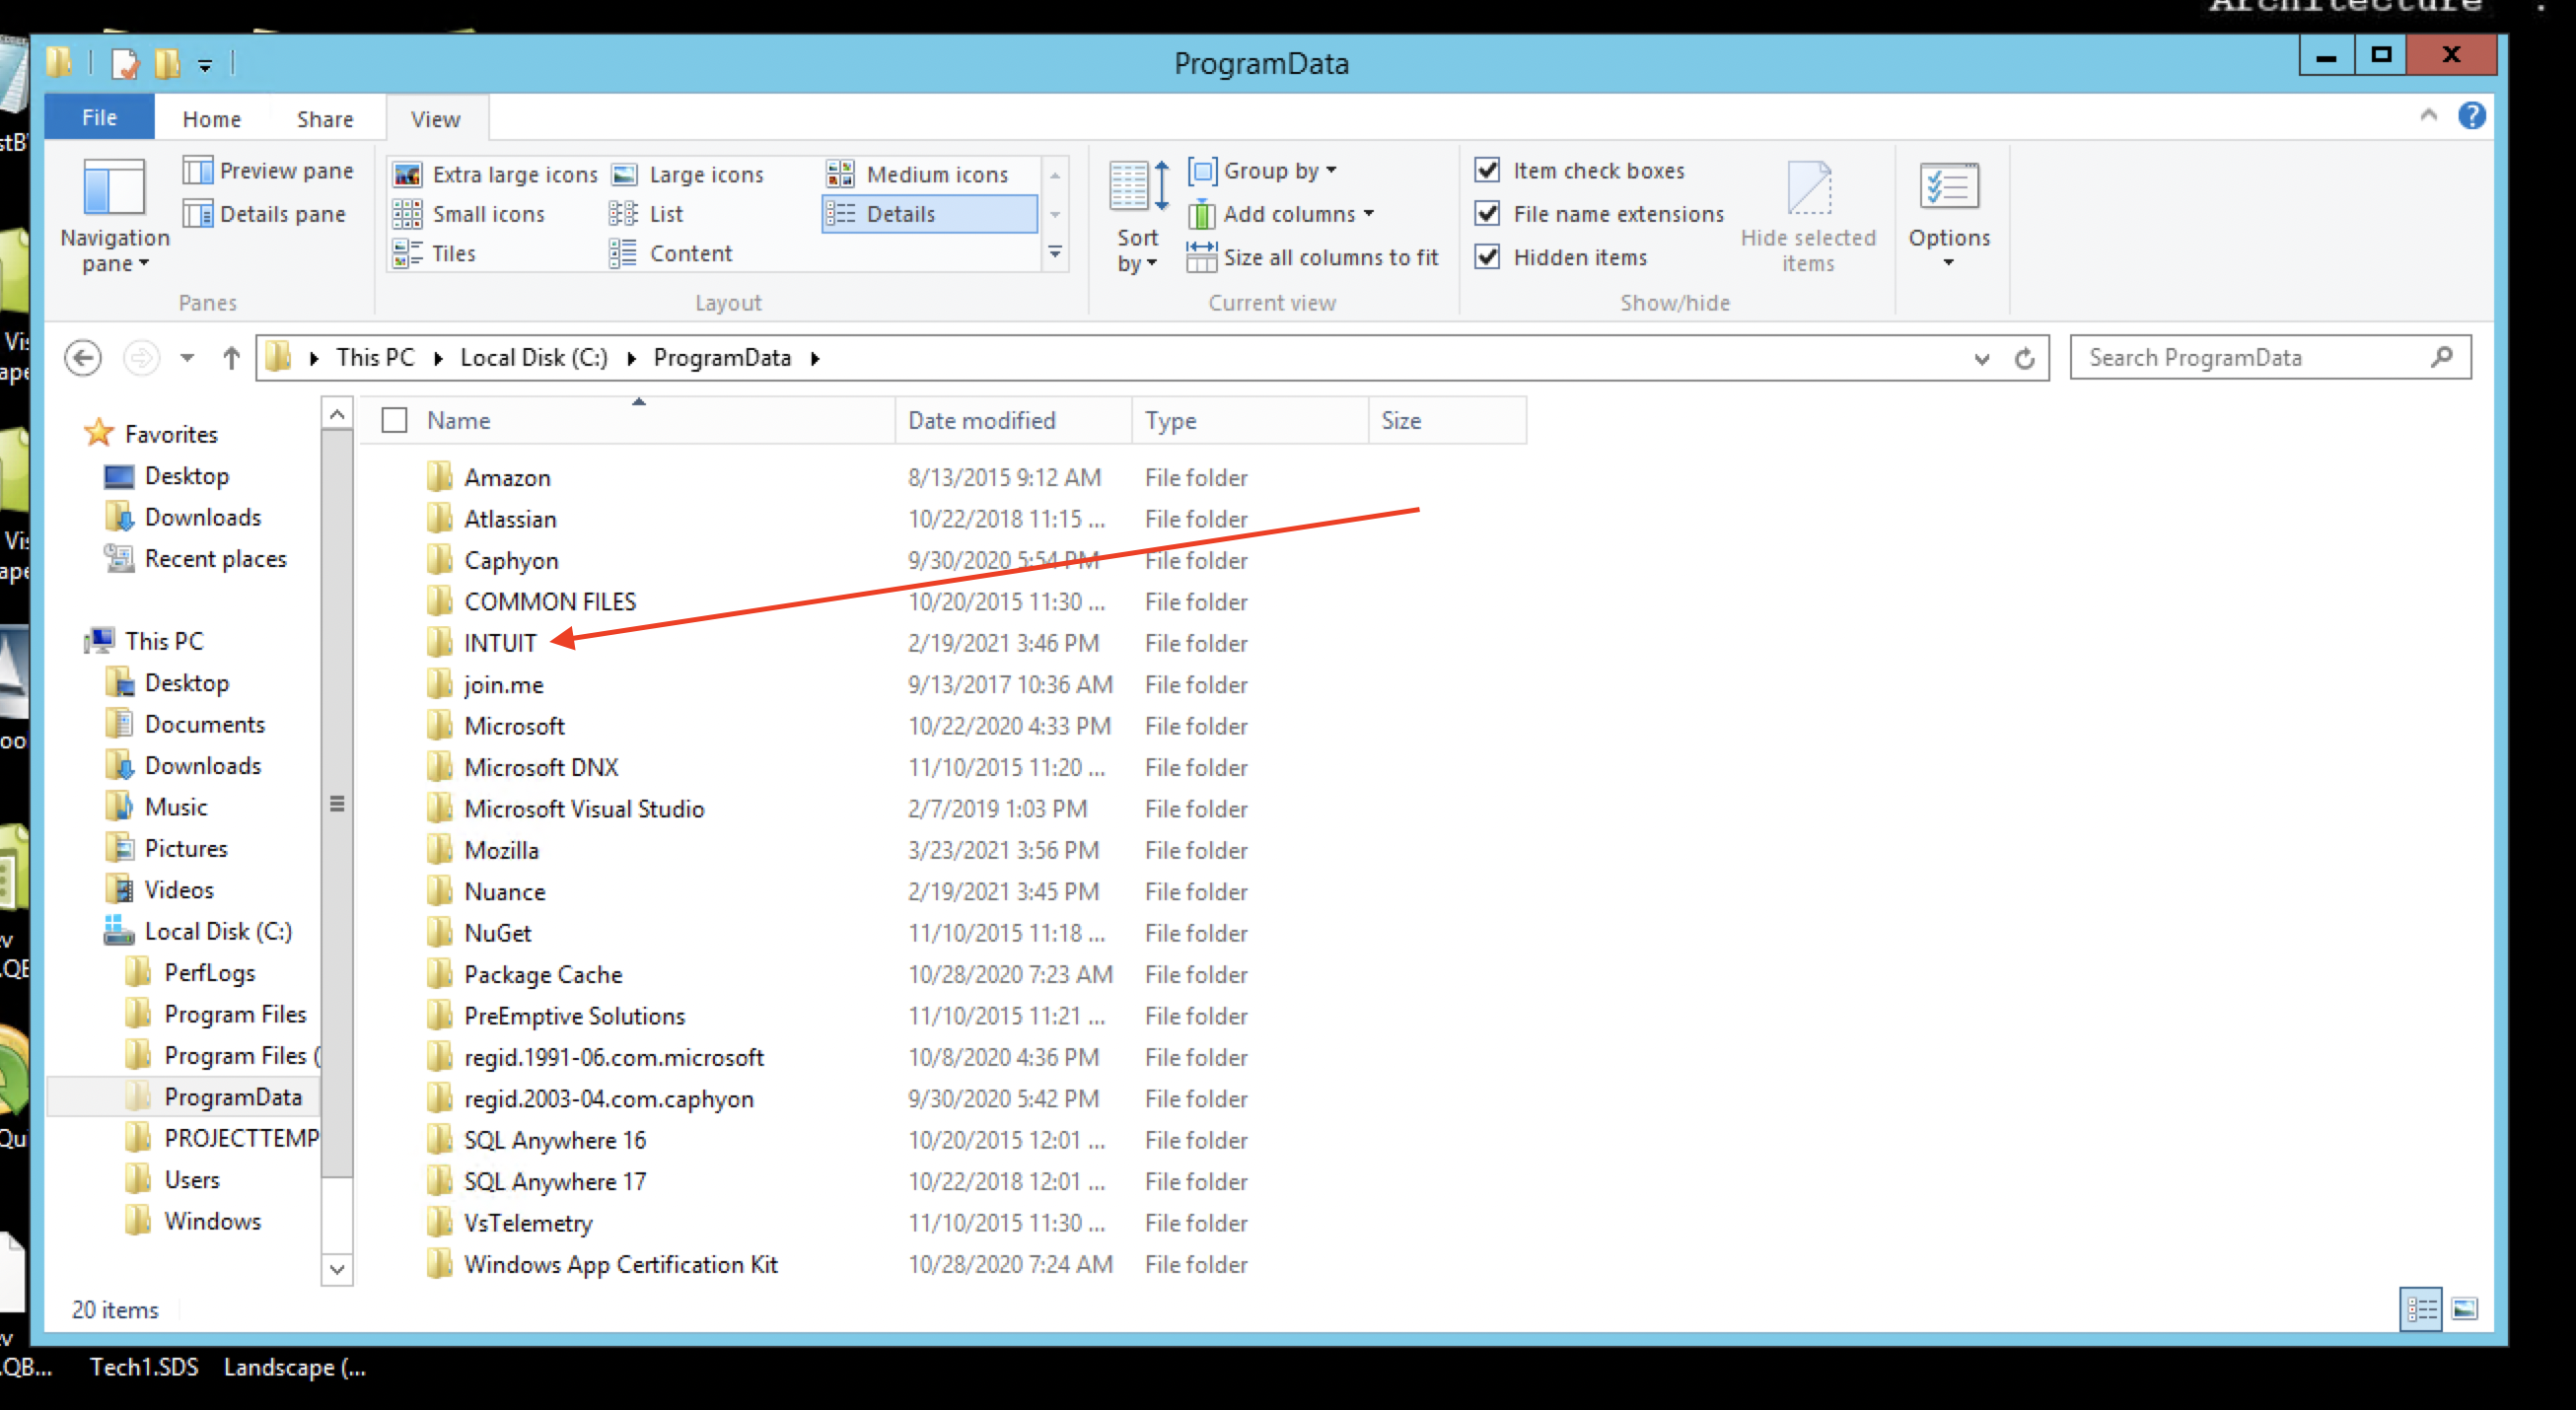Open the INTUIT folder
The width and height of the screenshot is (2576, 1410).
click(499, 643)
